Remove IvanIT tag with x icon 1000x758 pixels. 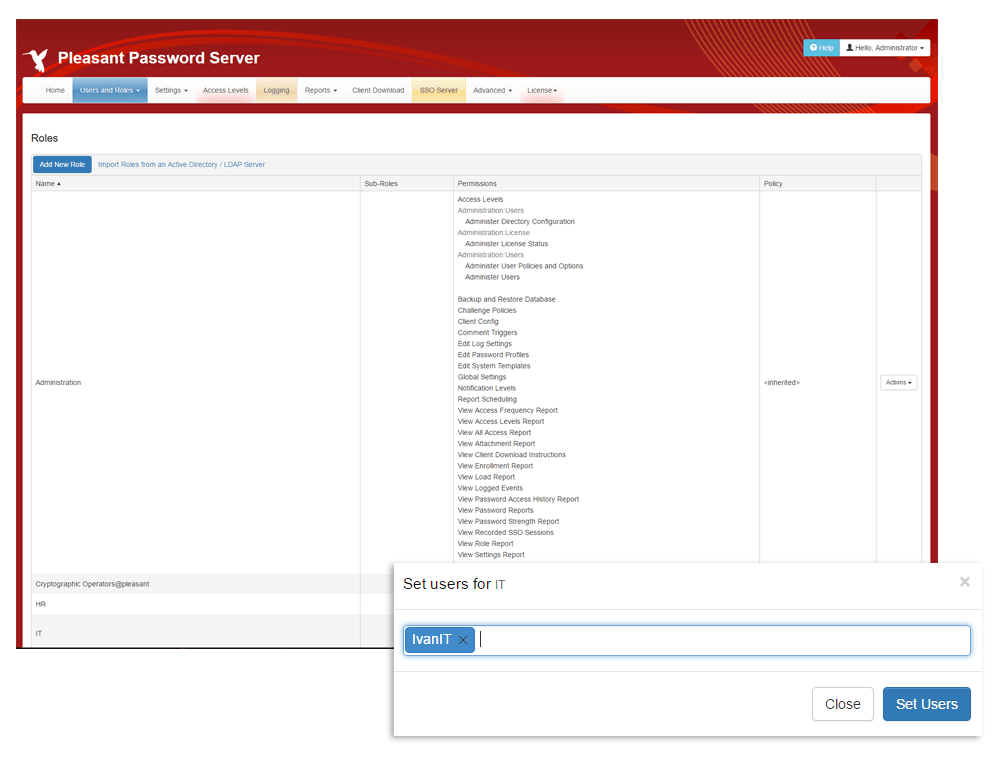(x=463, y=641)
